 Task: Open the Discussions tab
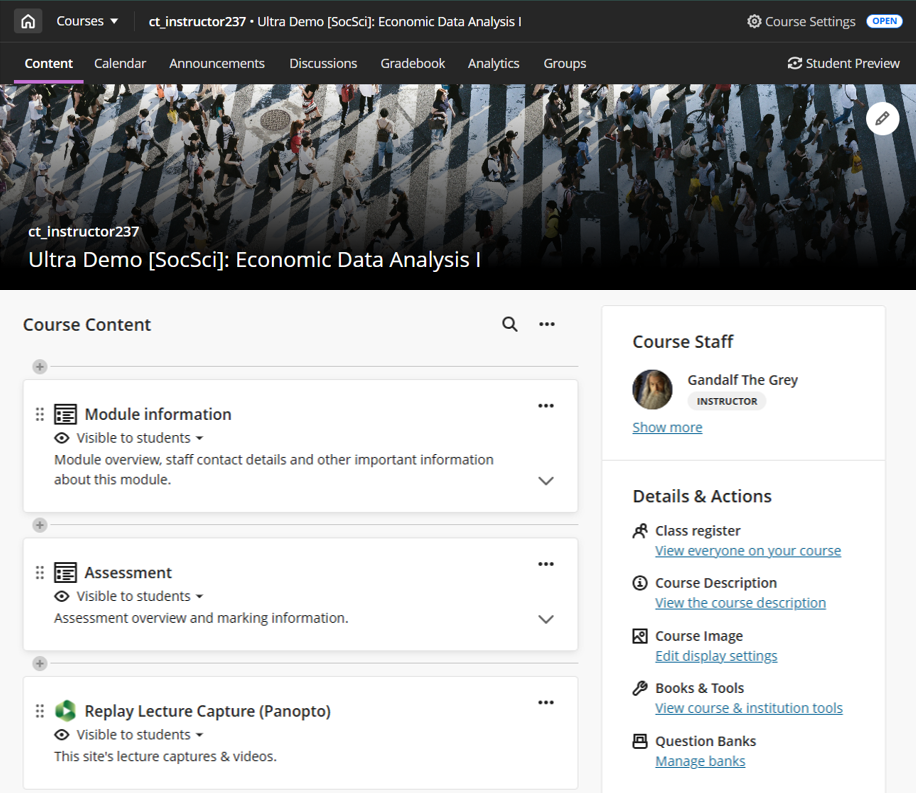click(x=323, y=63)
